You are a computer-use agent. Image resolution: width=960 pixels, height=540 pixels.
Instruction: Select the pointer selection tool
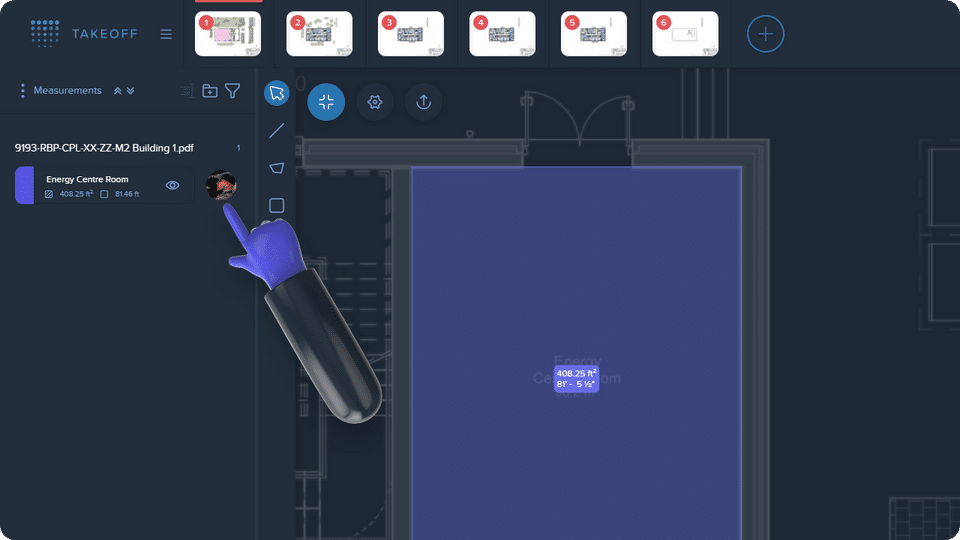(277, 93)
